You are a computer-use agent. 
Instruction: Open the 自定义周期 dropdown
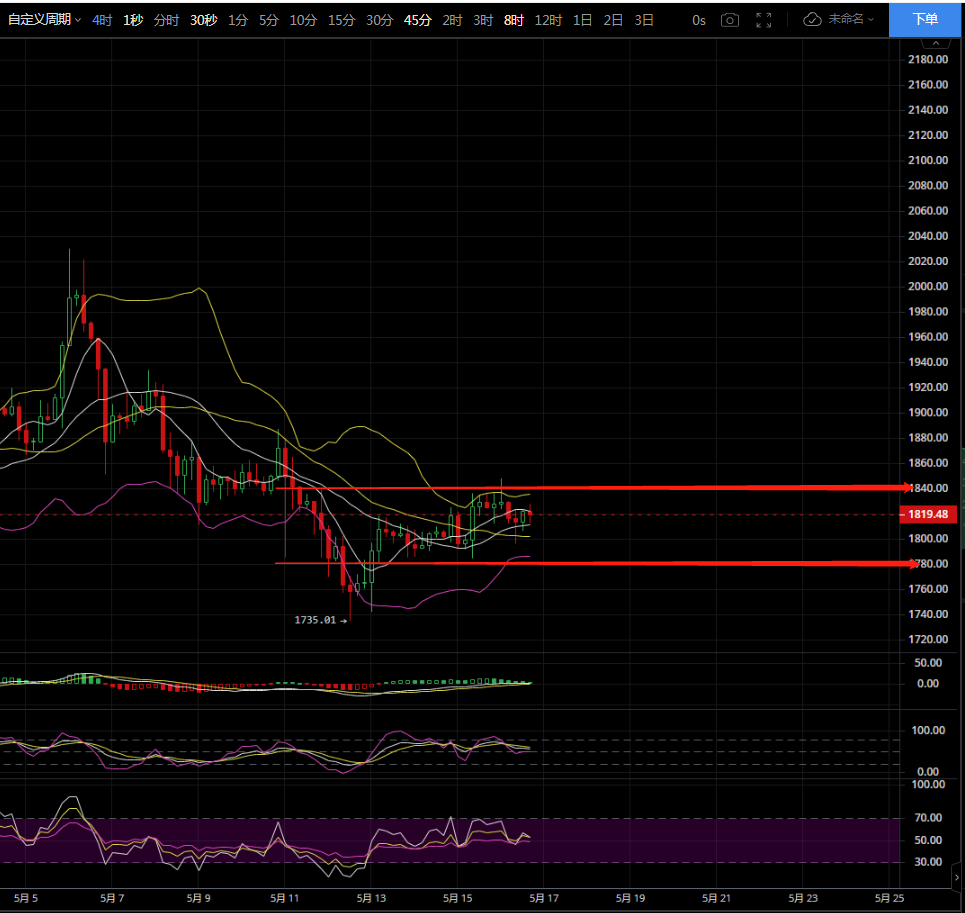tap(45, 20)
